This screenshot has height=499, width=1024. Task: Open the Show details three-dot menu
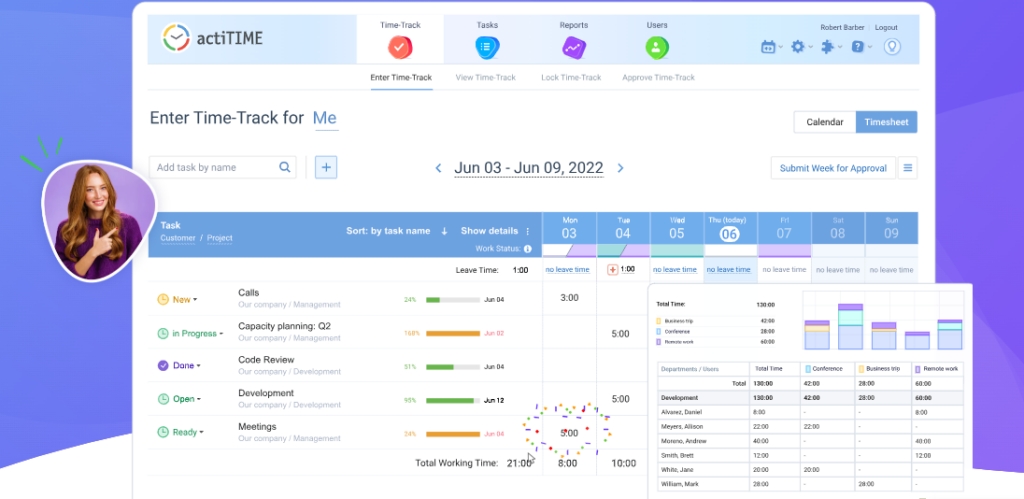tap(528, 231)
